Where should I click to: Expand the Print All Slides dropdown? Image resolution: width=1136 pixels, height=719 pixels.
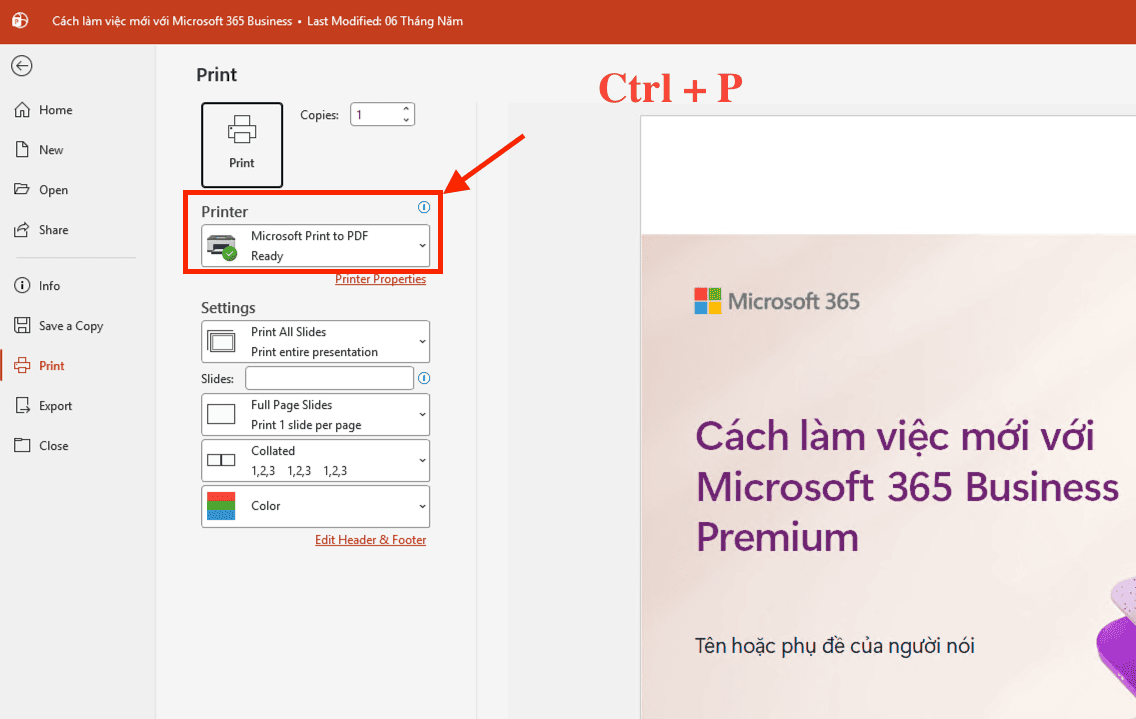(315, 341)
